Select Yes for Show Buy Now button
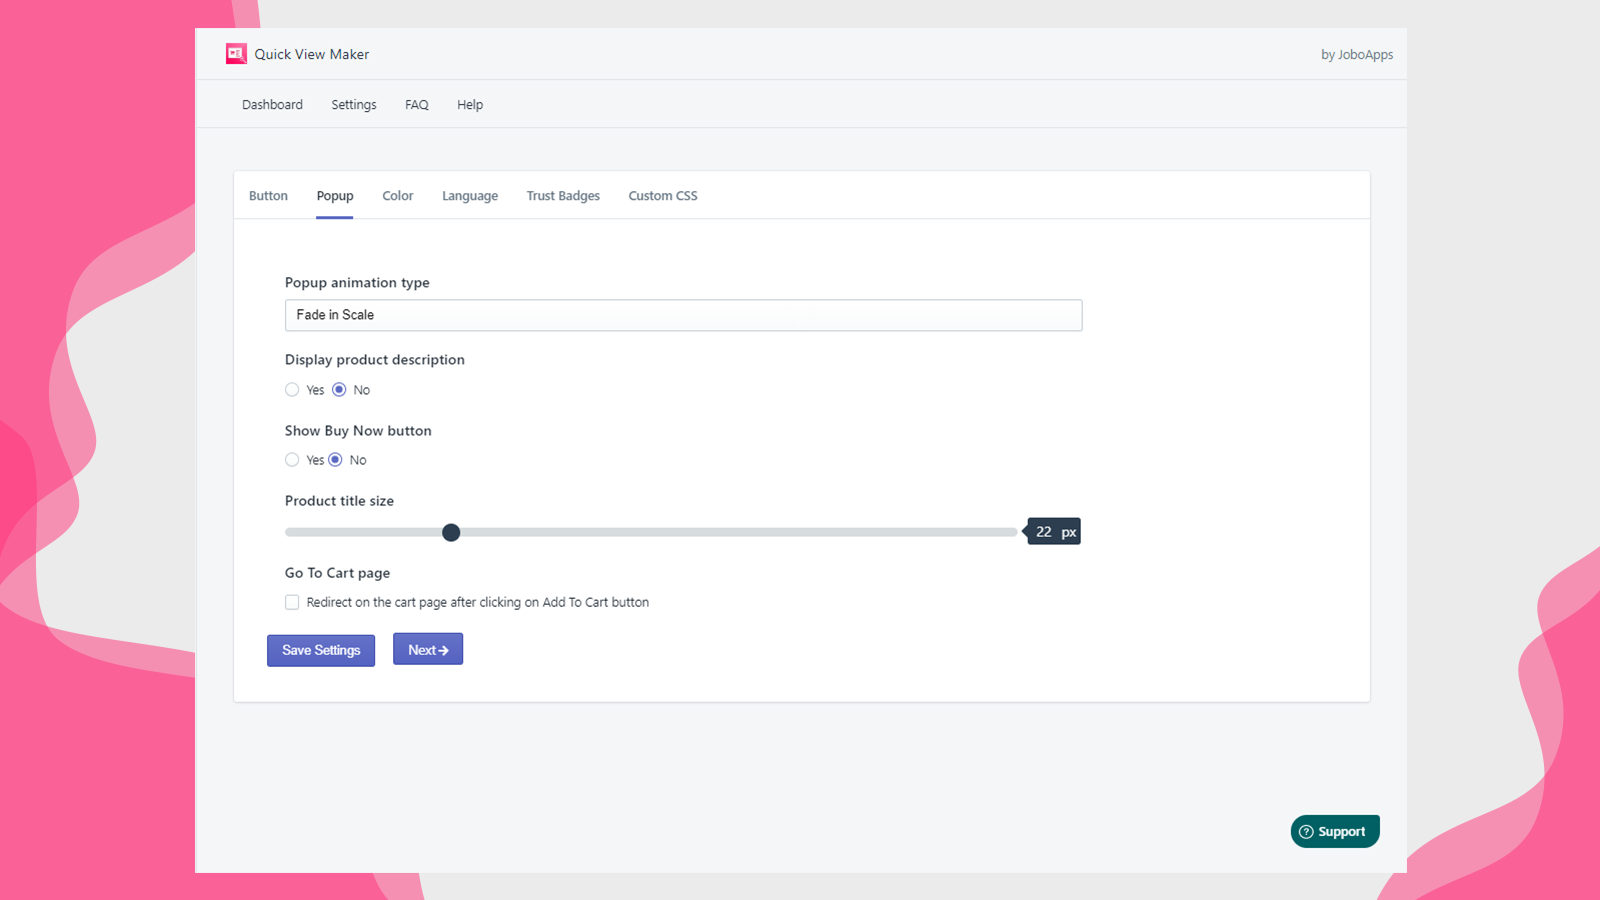This screenshot has height=900, width=1600. [x=292, y=459]
